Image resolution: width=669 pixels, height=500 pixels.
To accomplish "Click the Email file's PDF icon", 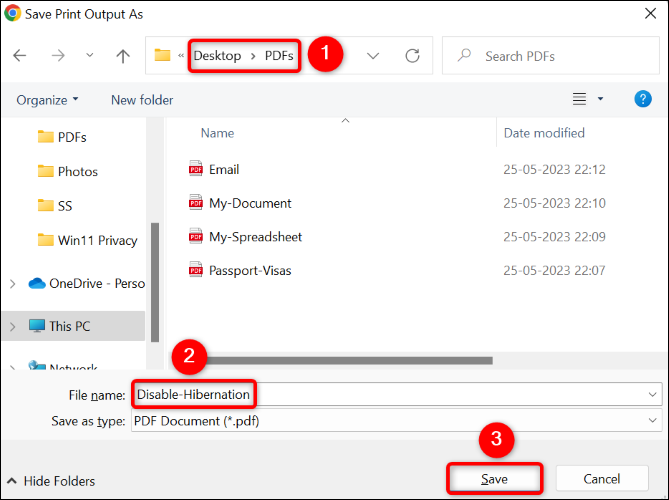I will click(196, 169).
